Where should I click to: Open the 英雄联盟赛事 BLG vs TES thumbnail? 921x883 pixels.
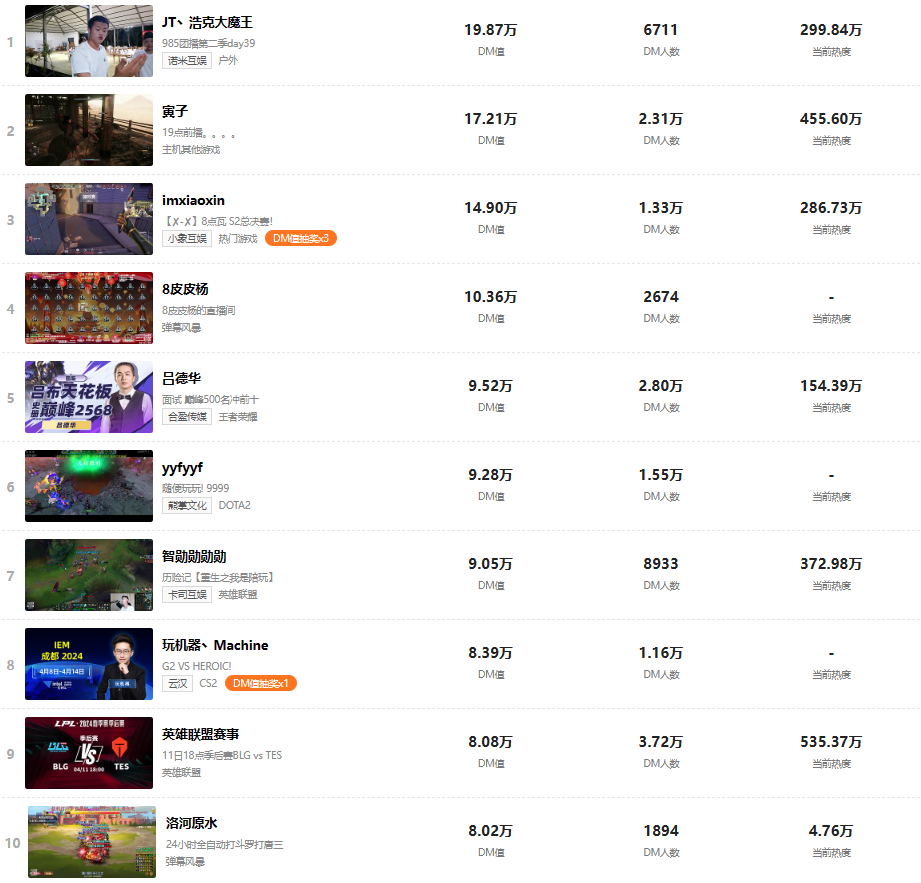point(89,753)
